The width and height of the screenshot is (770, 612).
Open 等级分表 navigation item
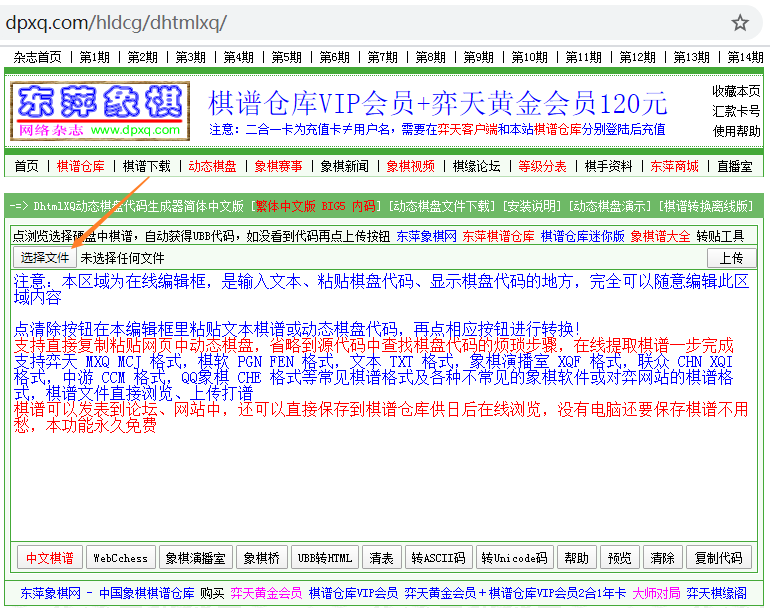click(x=542, y=167)
